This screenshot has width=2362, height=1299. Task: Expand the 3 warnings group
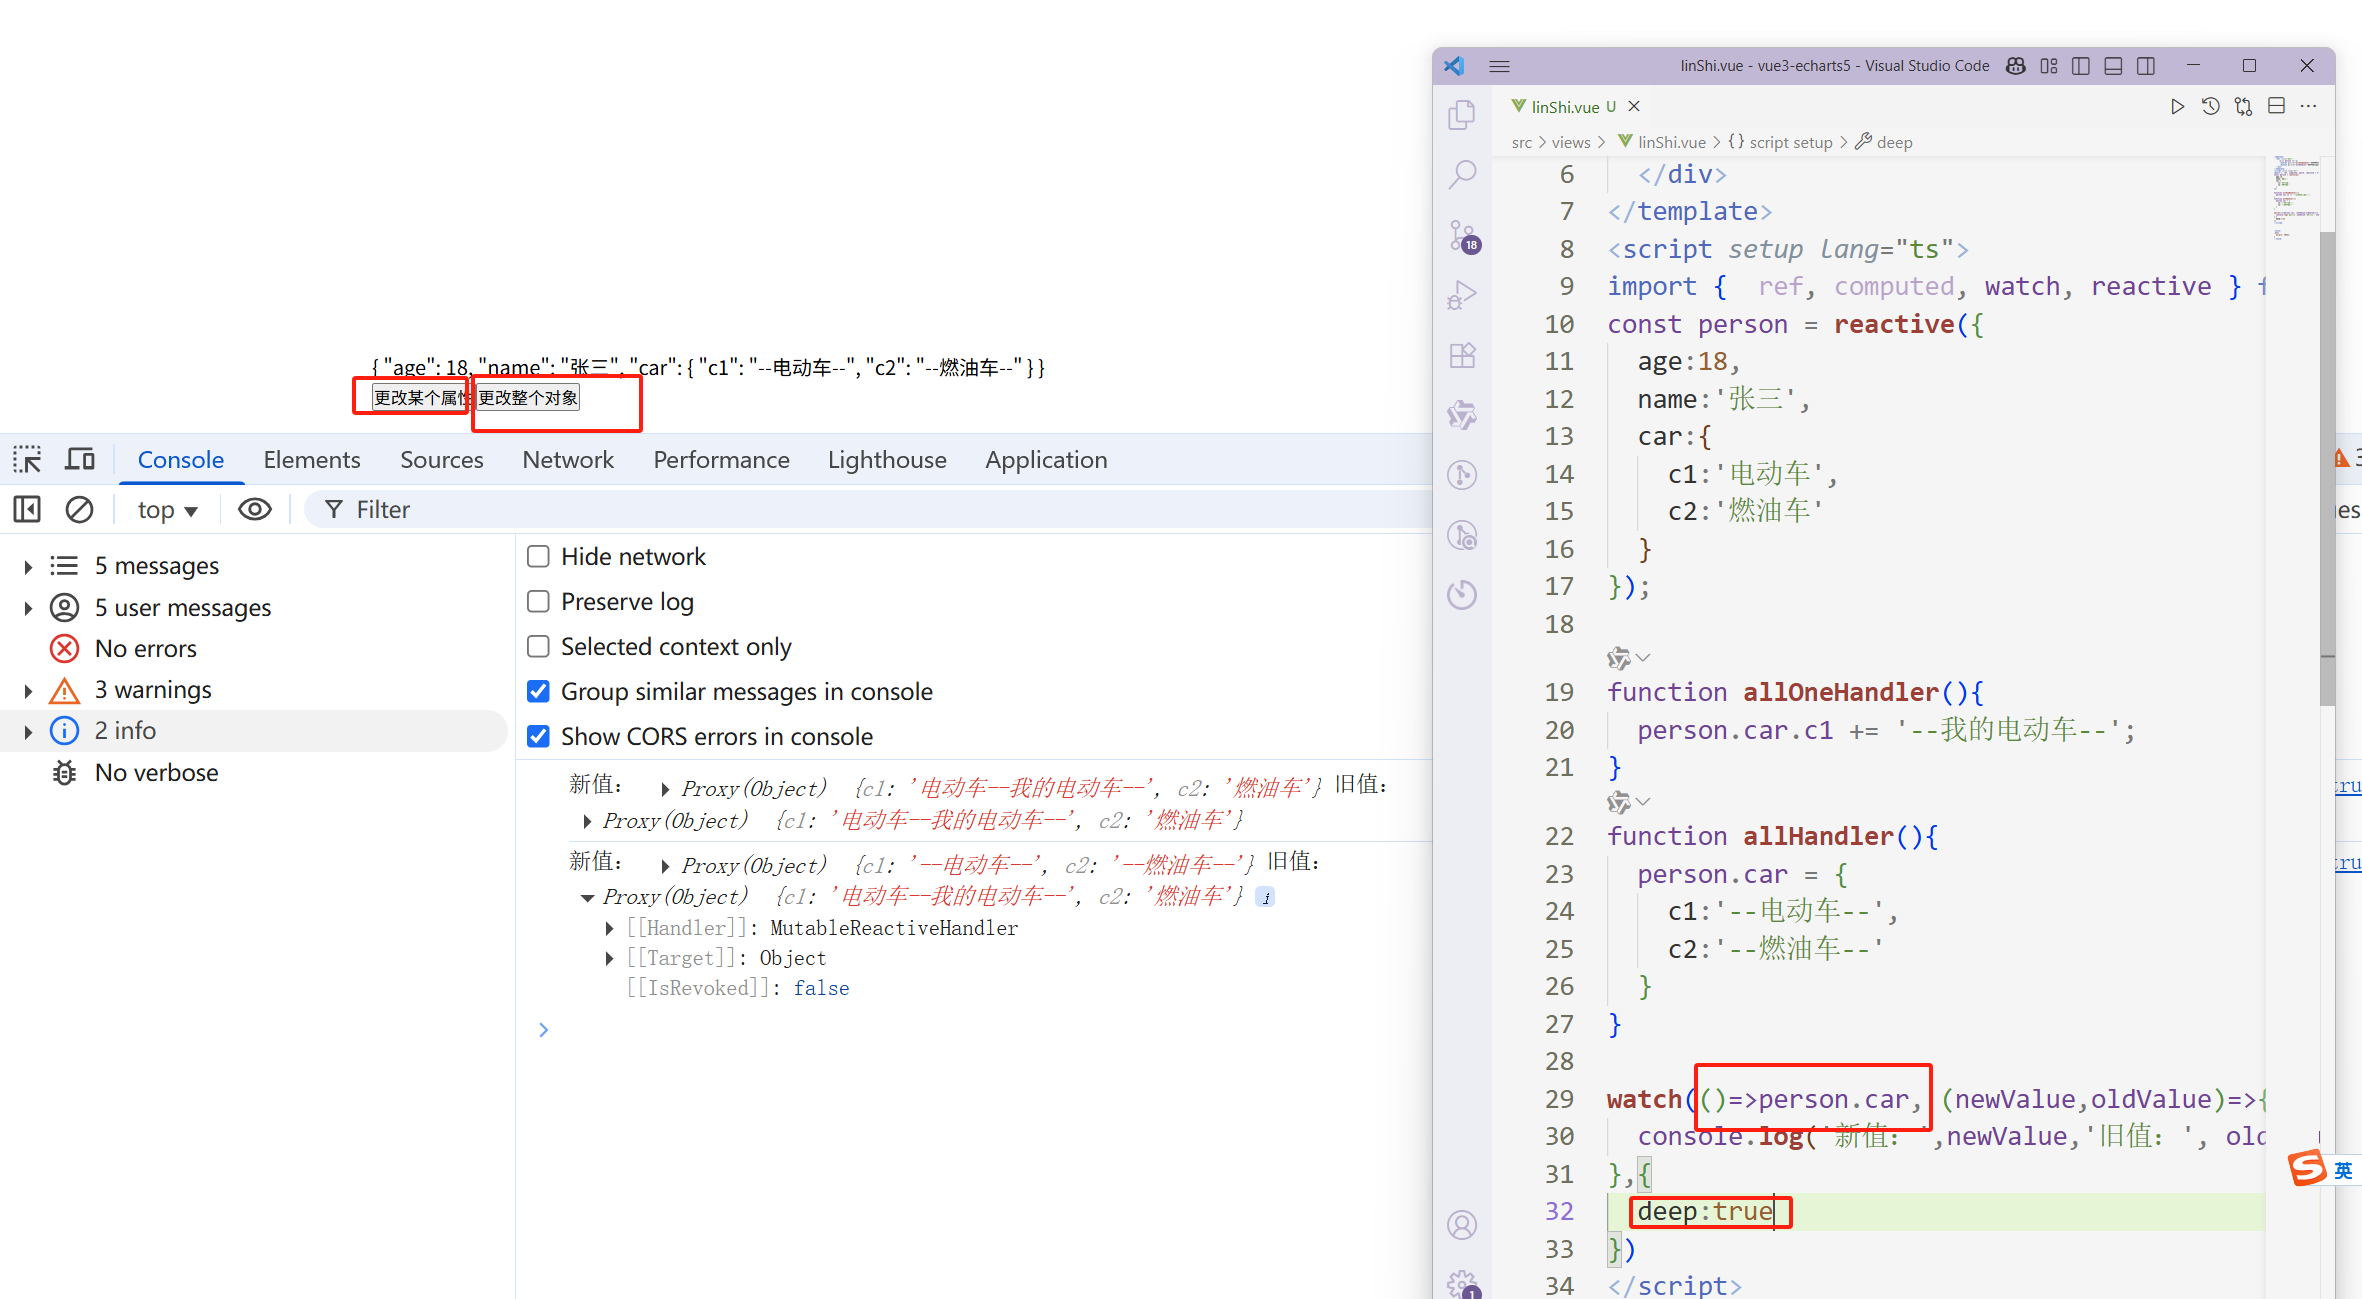[x=28, y=690]
